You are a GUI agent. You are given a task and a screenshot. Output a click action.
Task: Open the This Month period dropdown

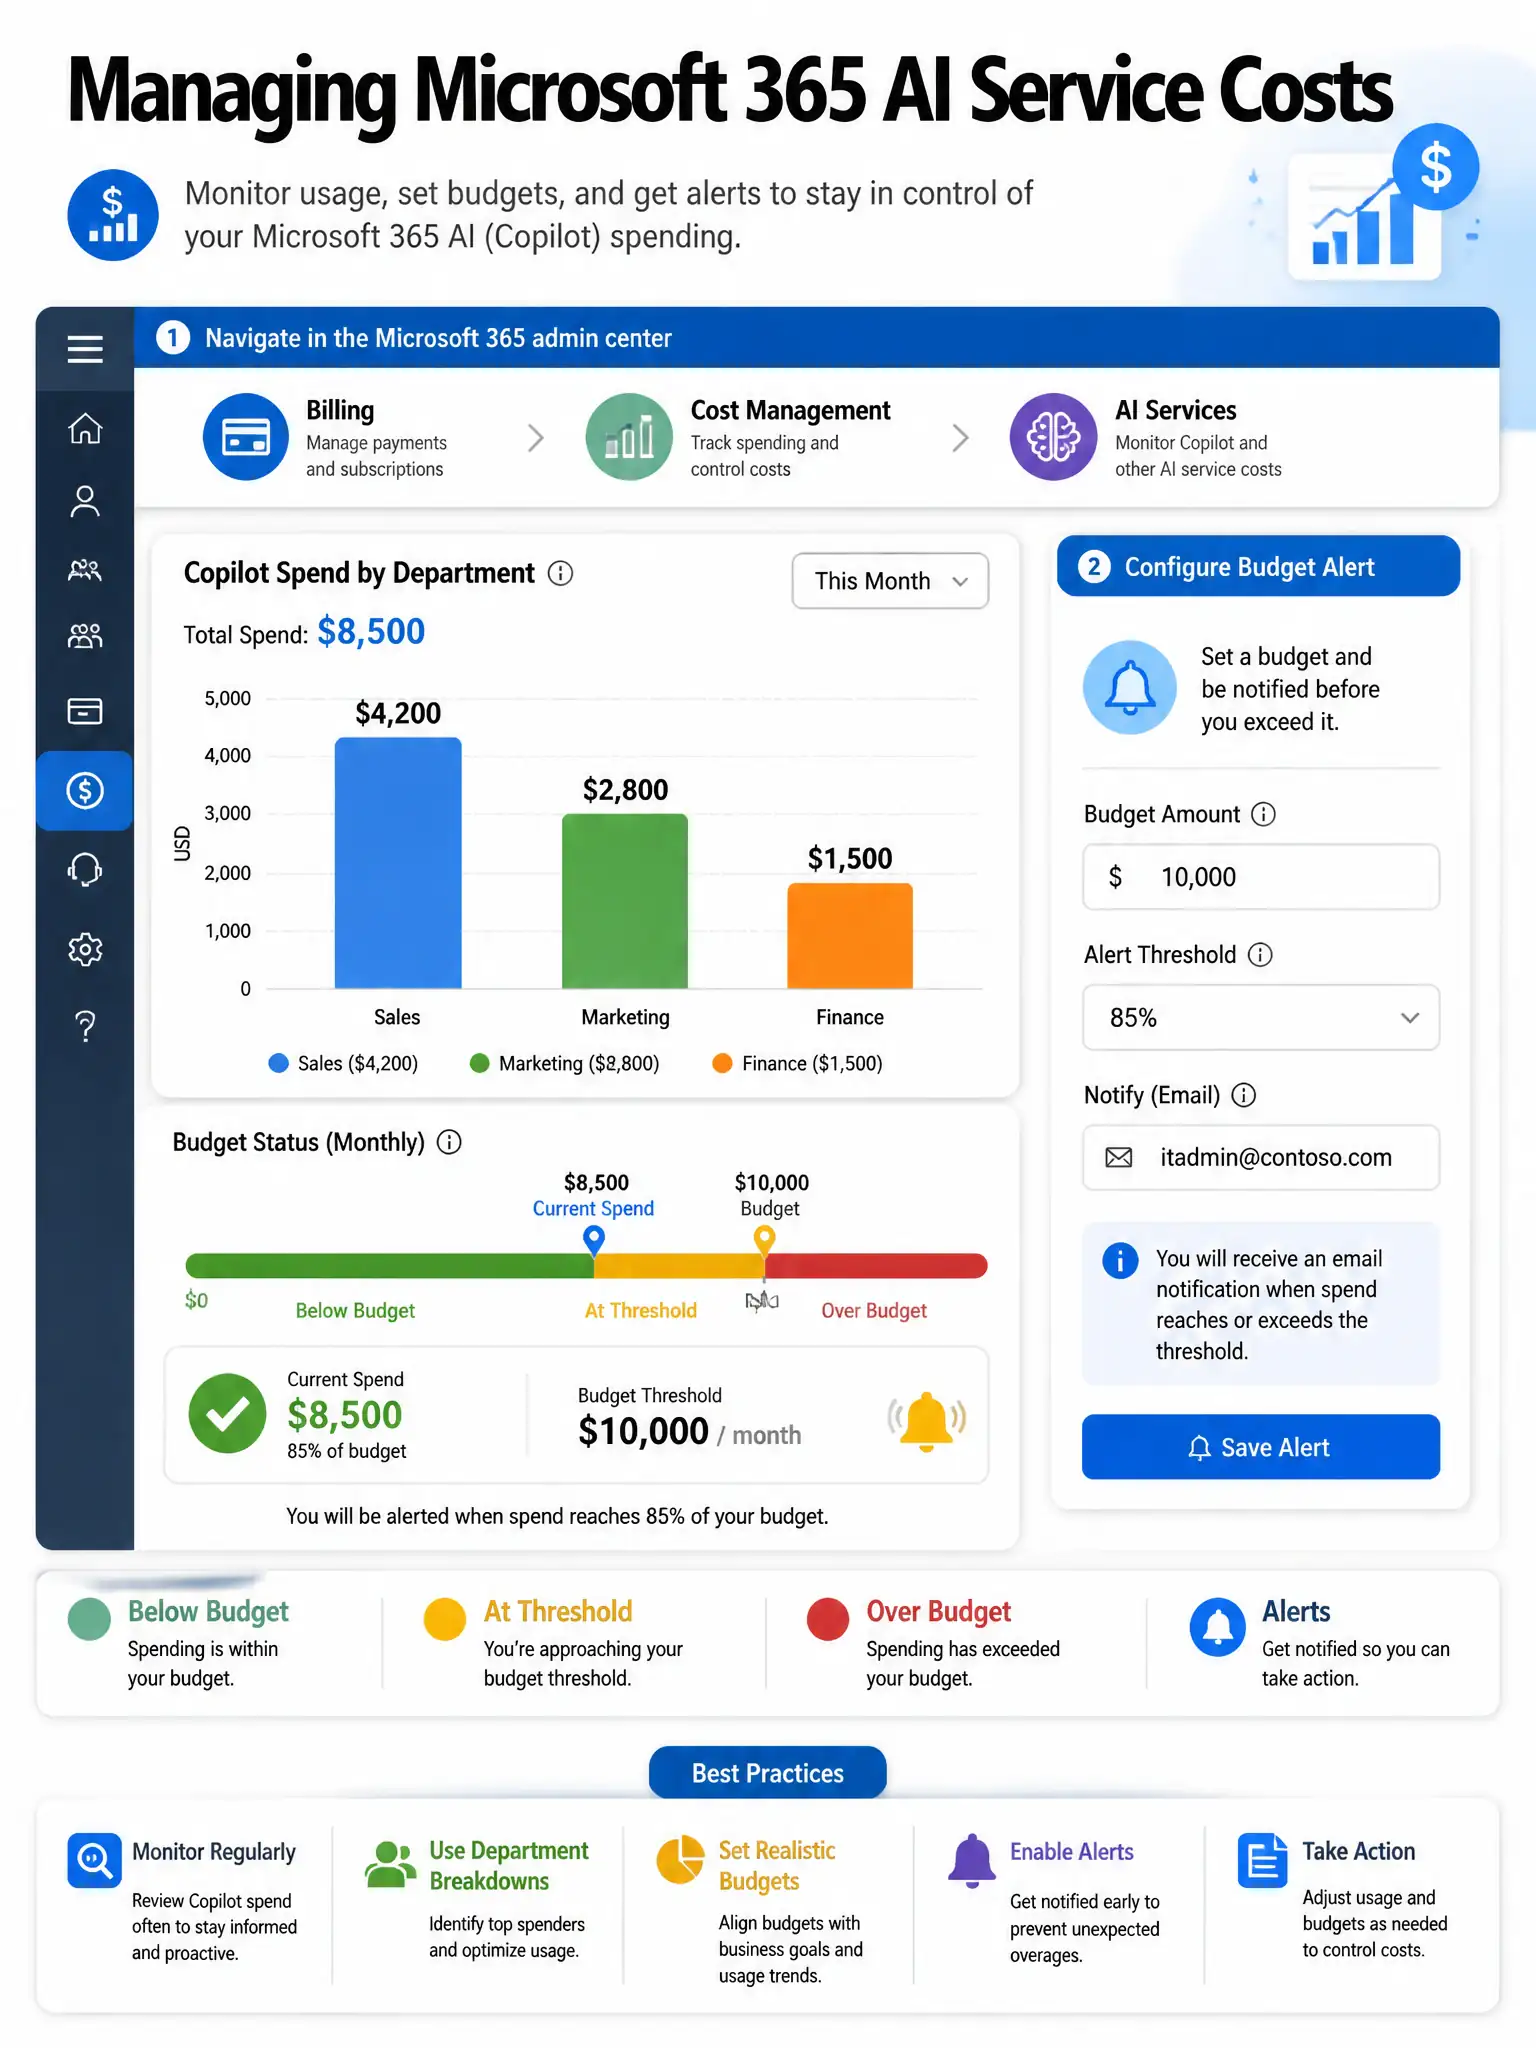pyautogui.click(x=890, y=581)
